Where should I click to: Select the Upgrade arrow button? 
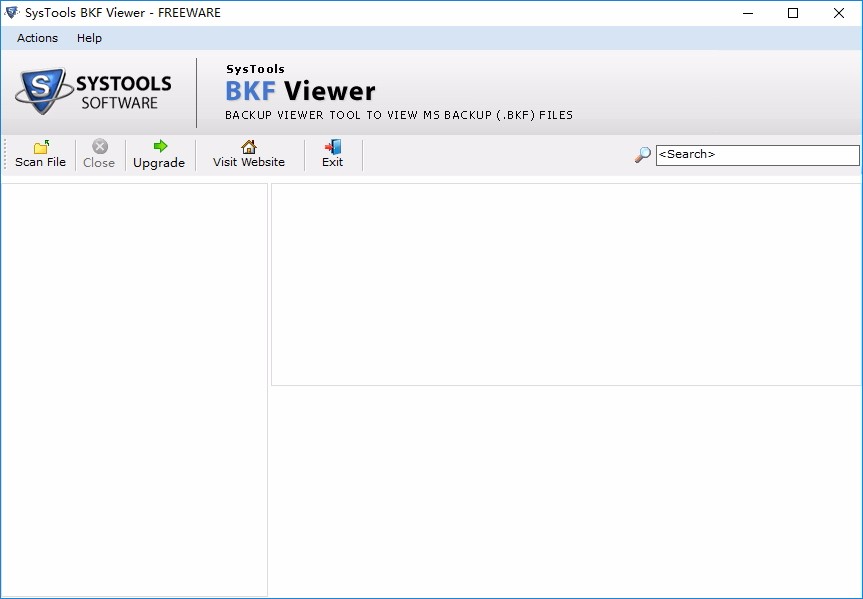point(159,154)
